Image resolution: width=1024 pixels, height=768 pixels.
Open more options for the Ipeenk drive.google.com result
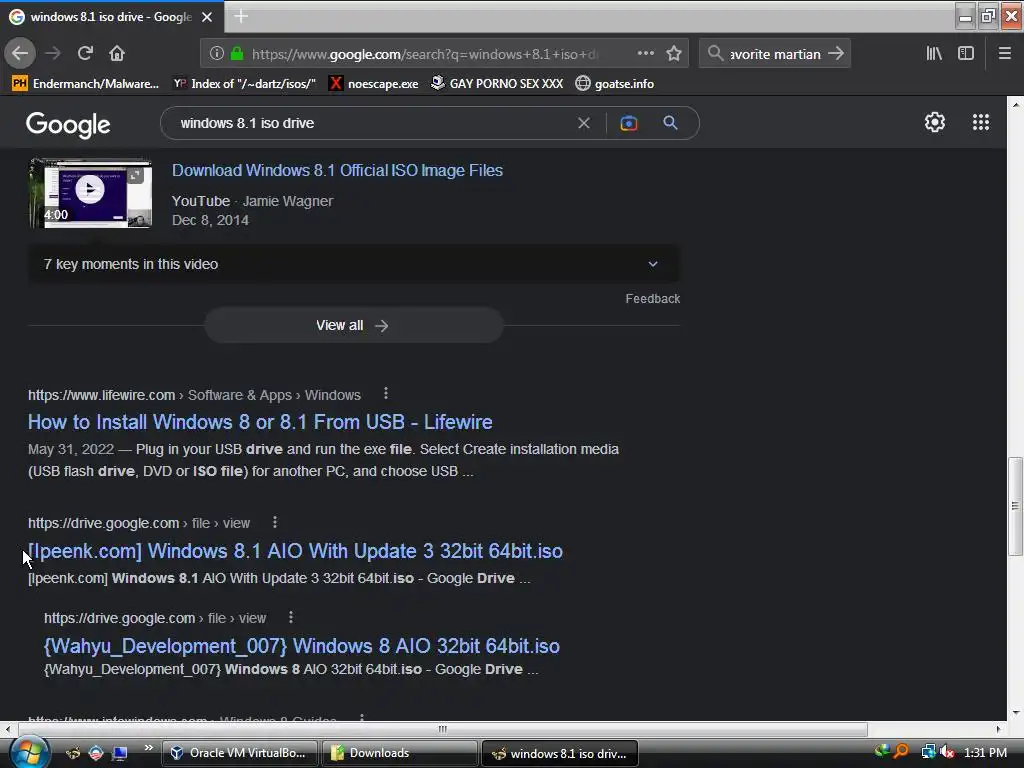tap(275, 522)
